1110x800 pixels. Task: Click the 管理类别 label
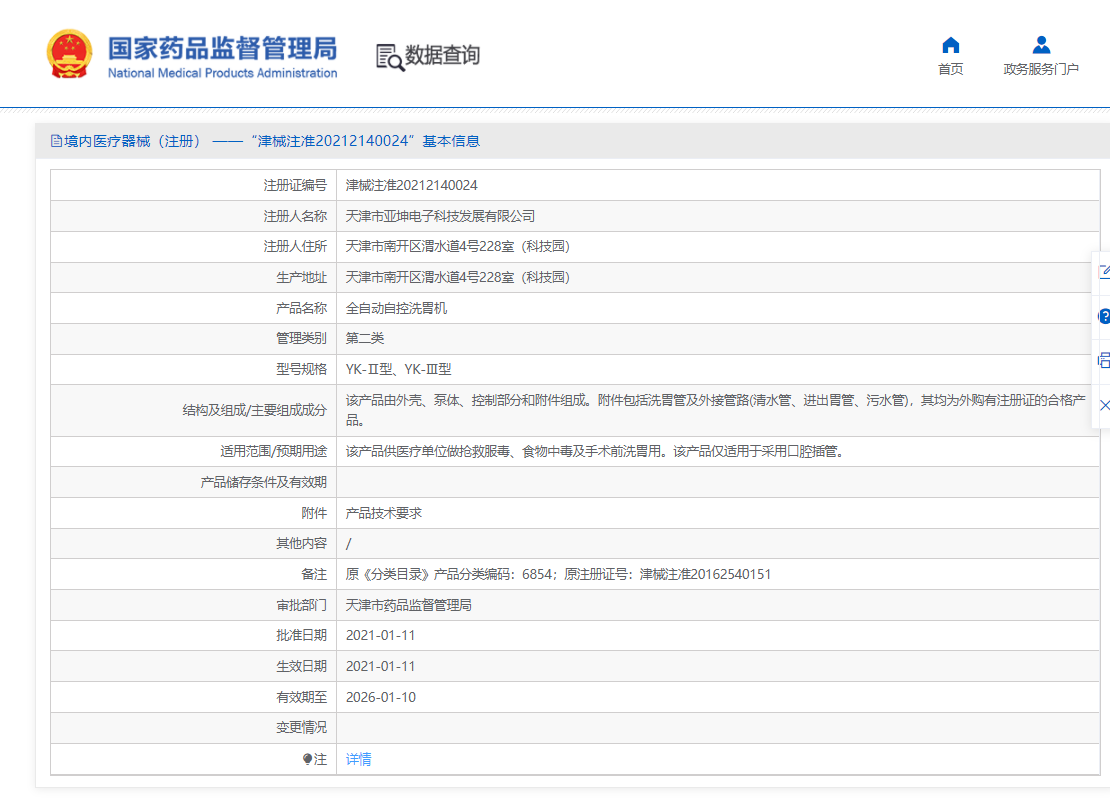pos(302,338)
